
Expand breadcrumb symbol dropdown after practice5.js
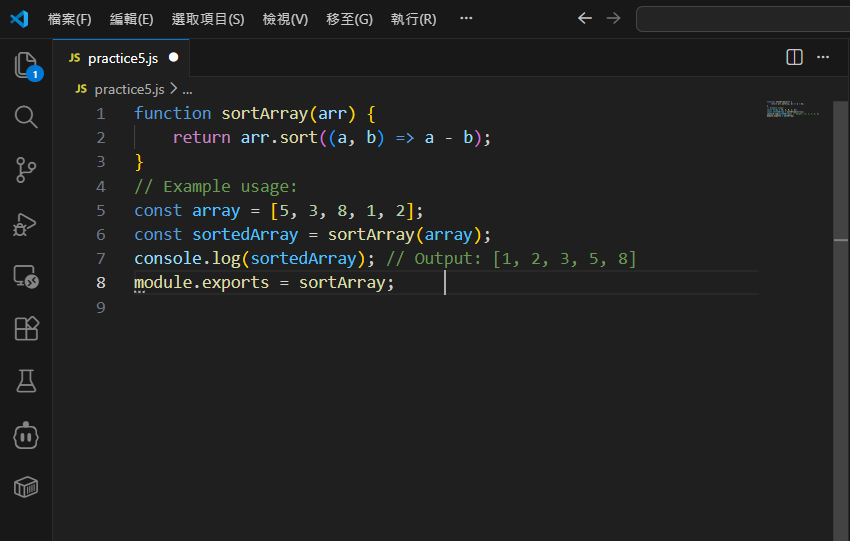pyautogui.click(x=187, y=89)
